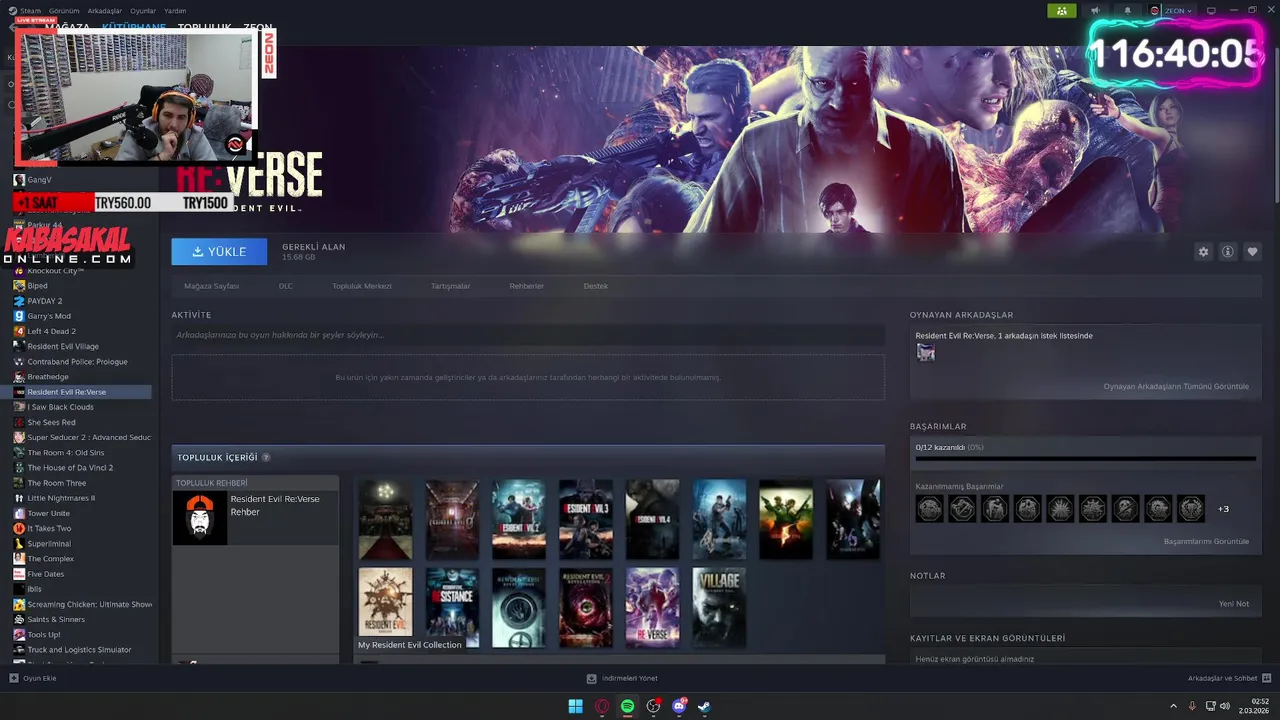
Task: Open the Arkadaşlar menu
Action: (x=105, y=10)
